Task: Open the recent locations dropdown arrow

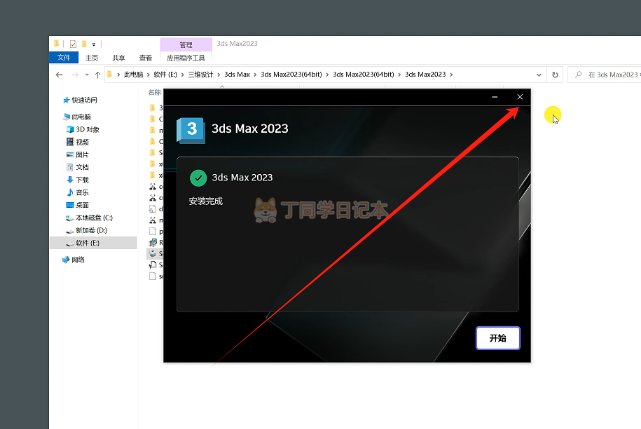Action: click(87, 75)
